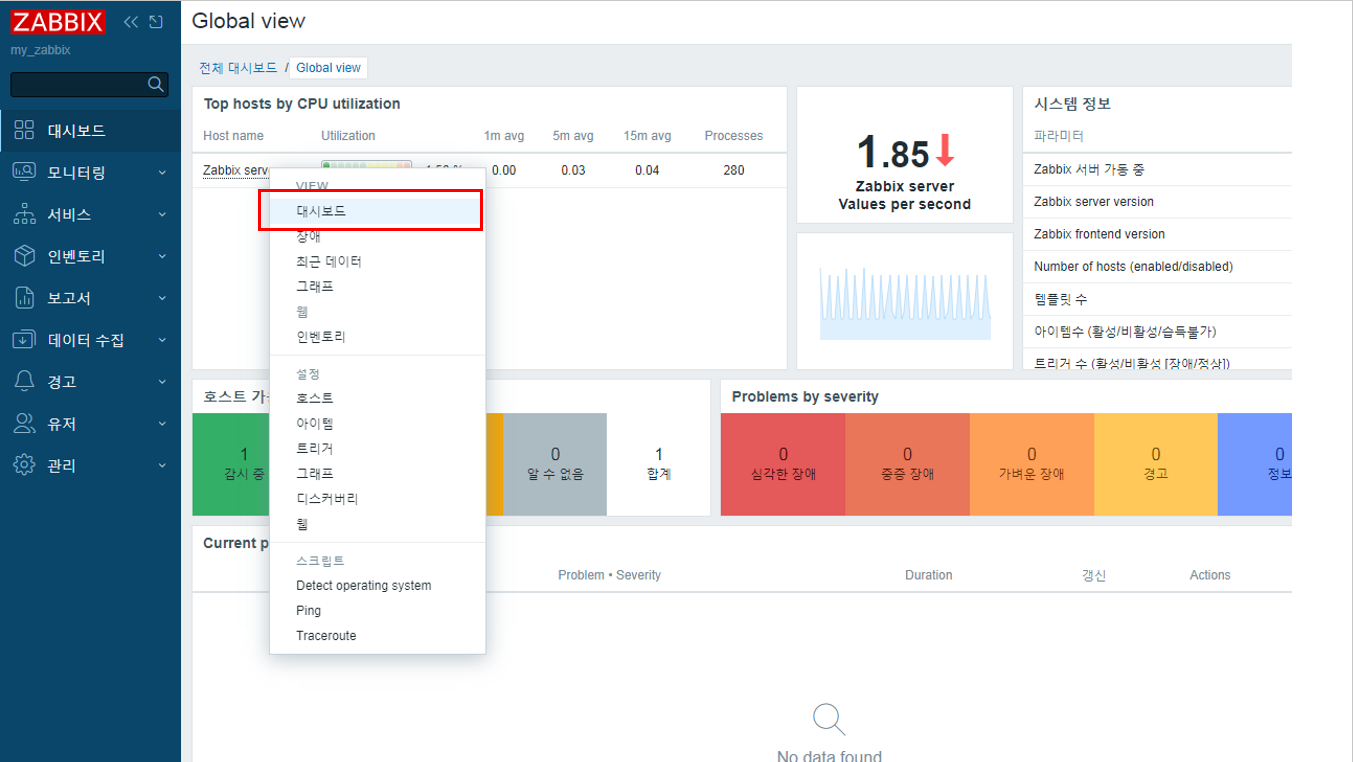Choose 트리거 in the context menu
The width and height of the screenshot is (1353, 762).
(378, 449)
